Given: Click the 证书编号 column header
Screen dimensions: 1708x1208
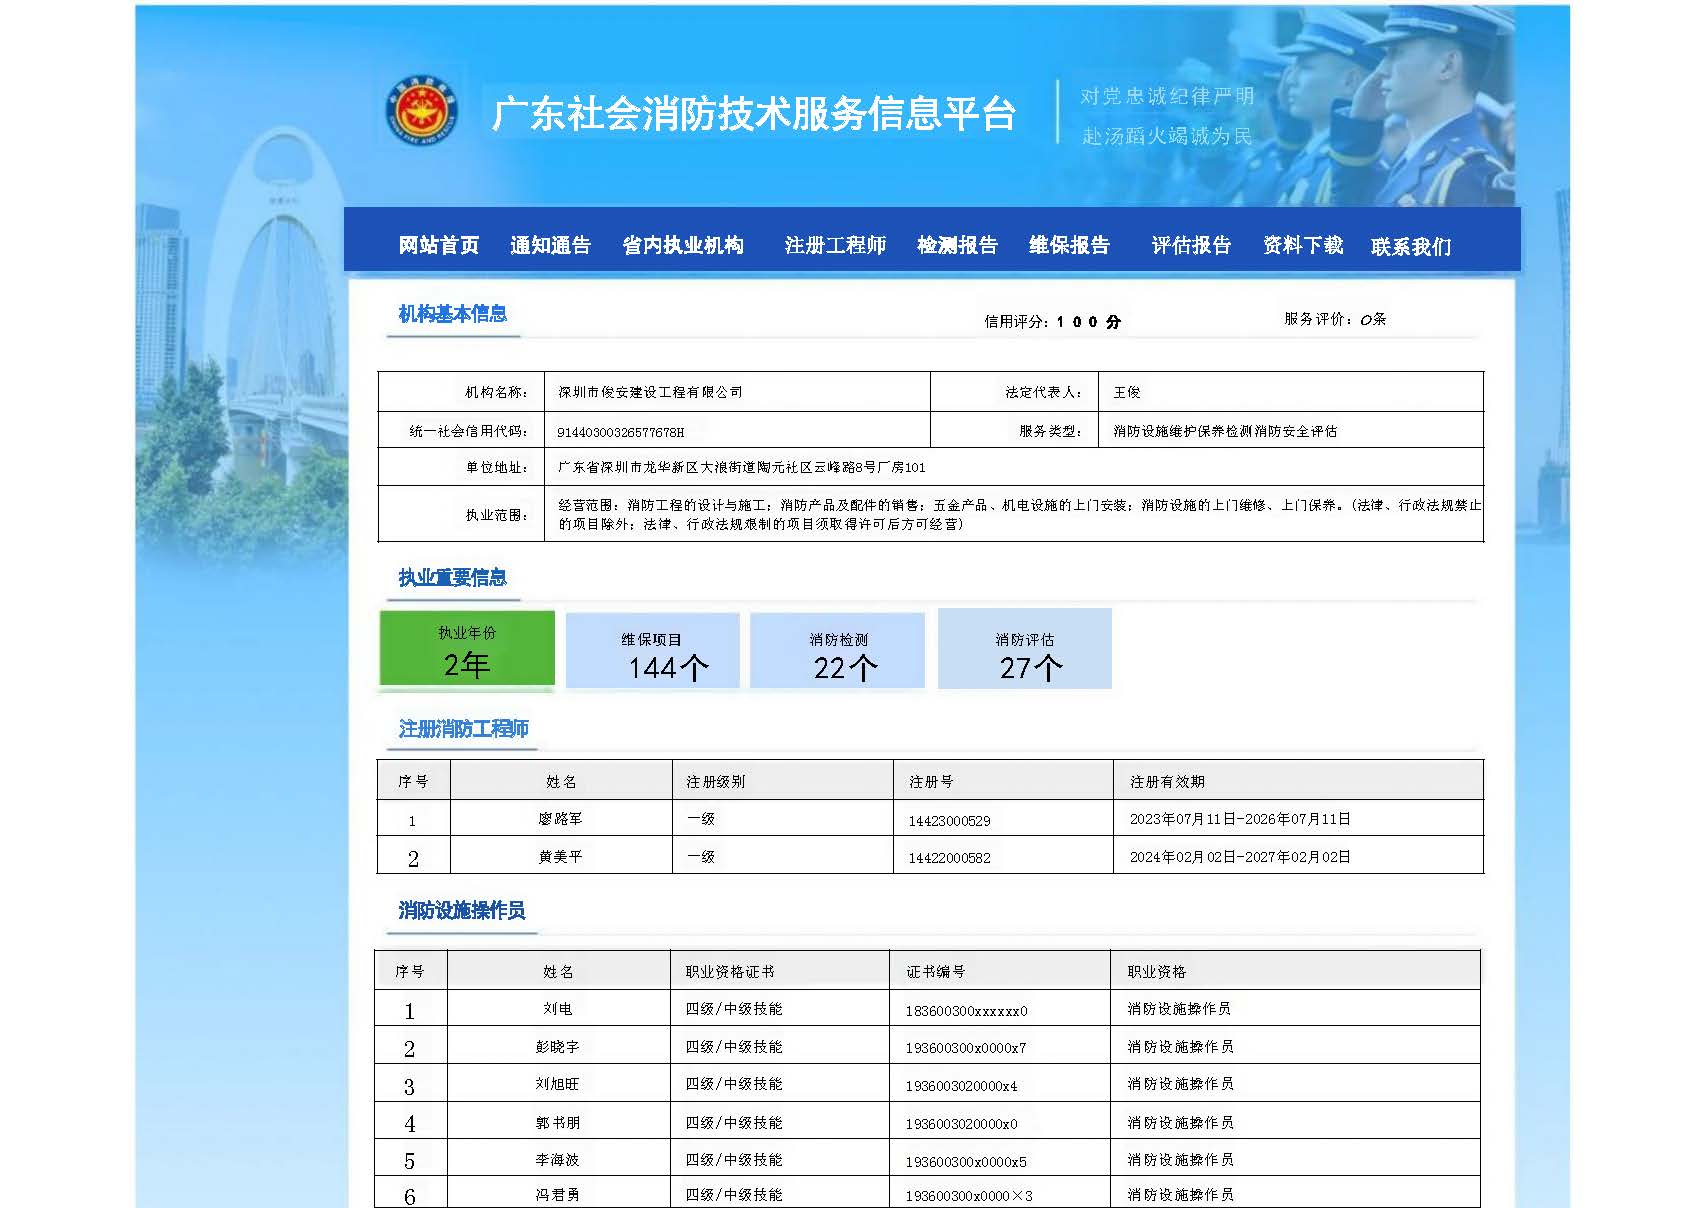Looking at the screenshot, I should coord(935,972).
